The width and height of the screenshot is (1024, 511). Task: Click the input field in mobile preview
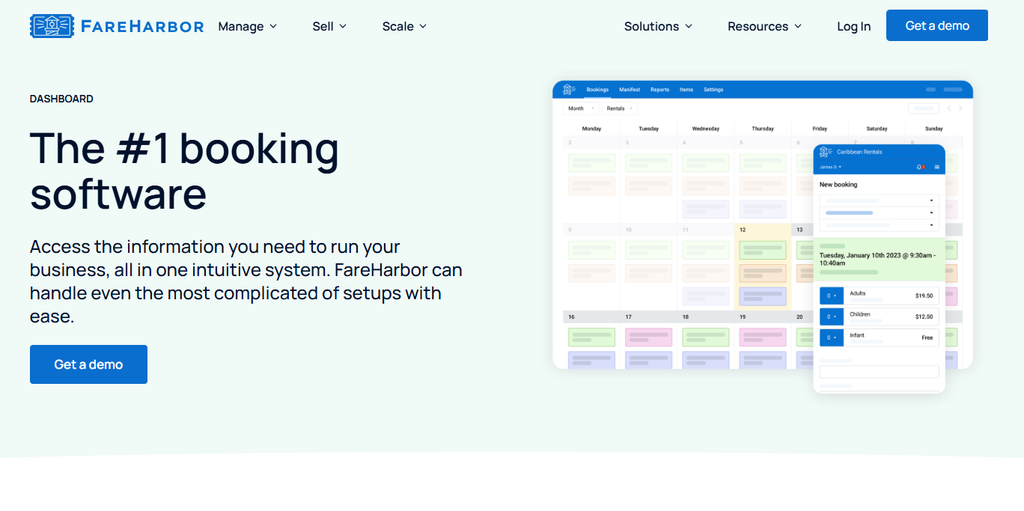click(879, 372)
